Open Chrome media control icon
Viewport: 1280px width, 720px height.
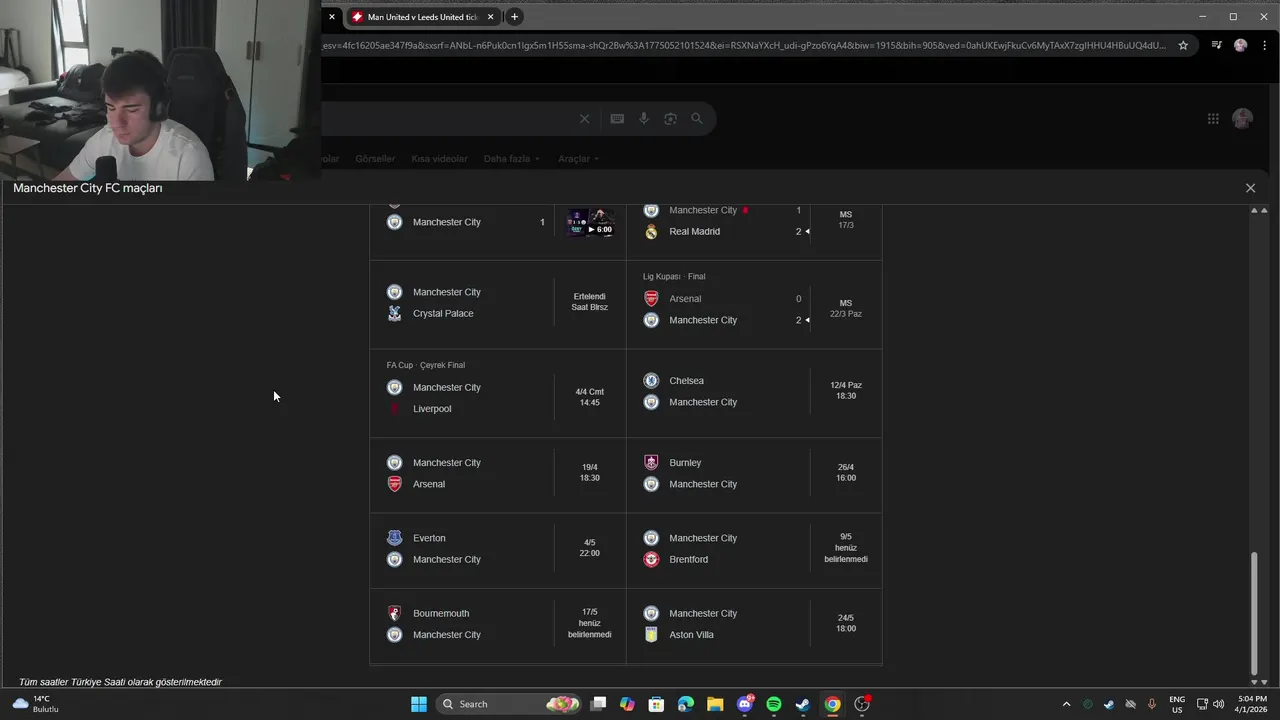click(1217, 45)
